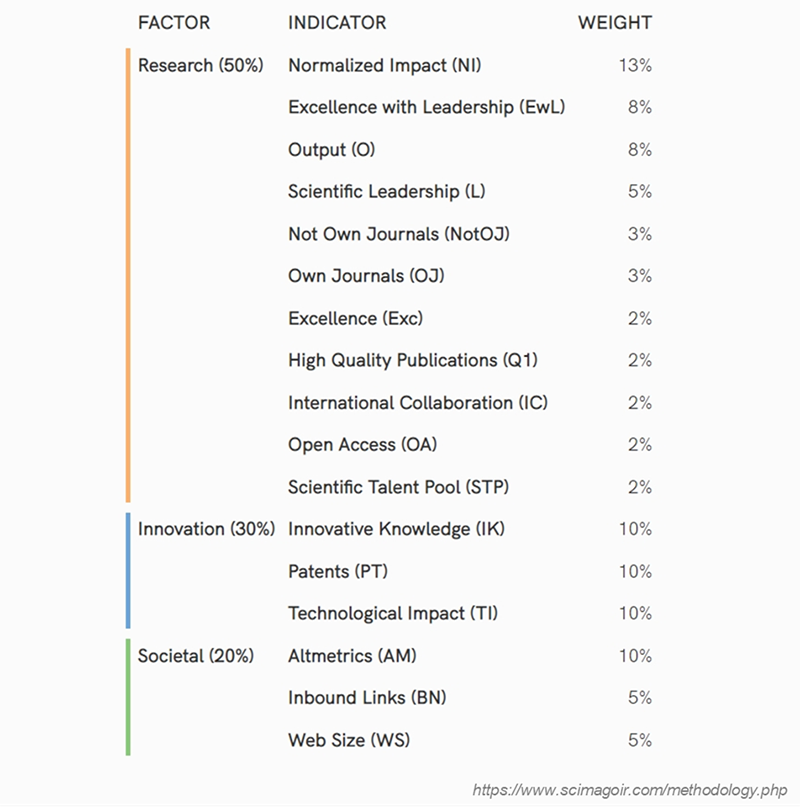The width and height of the screenshot is (800, 808).
Task: Select the Patents (PT) indicator
Action: (338, 571)
